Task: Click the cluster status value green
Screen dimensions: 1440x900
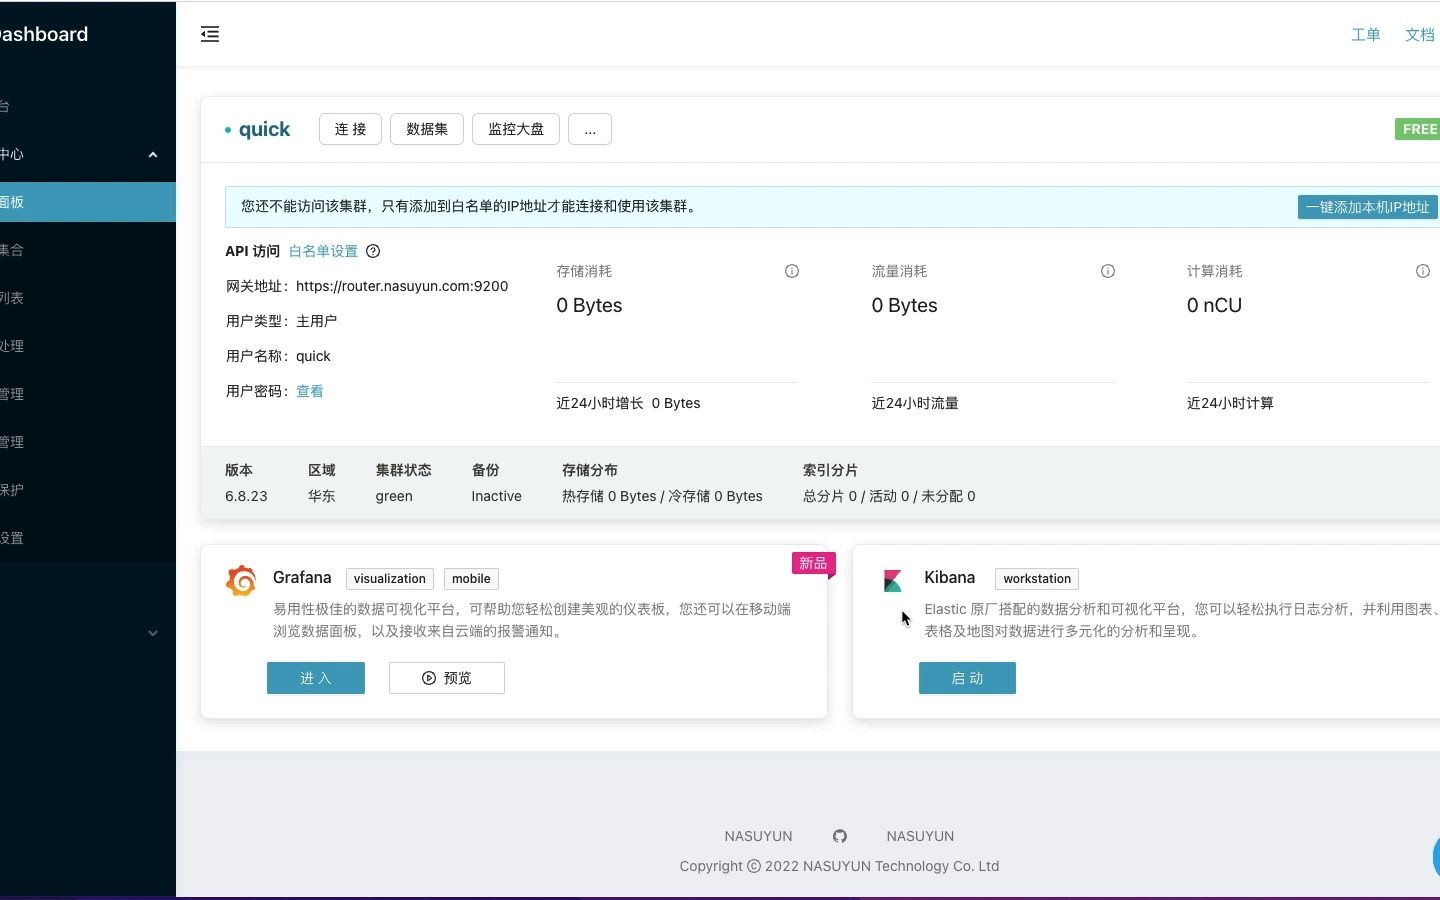Action: tap(394, 496)
